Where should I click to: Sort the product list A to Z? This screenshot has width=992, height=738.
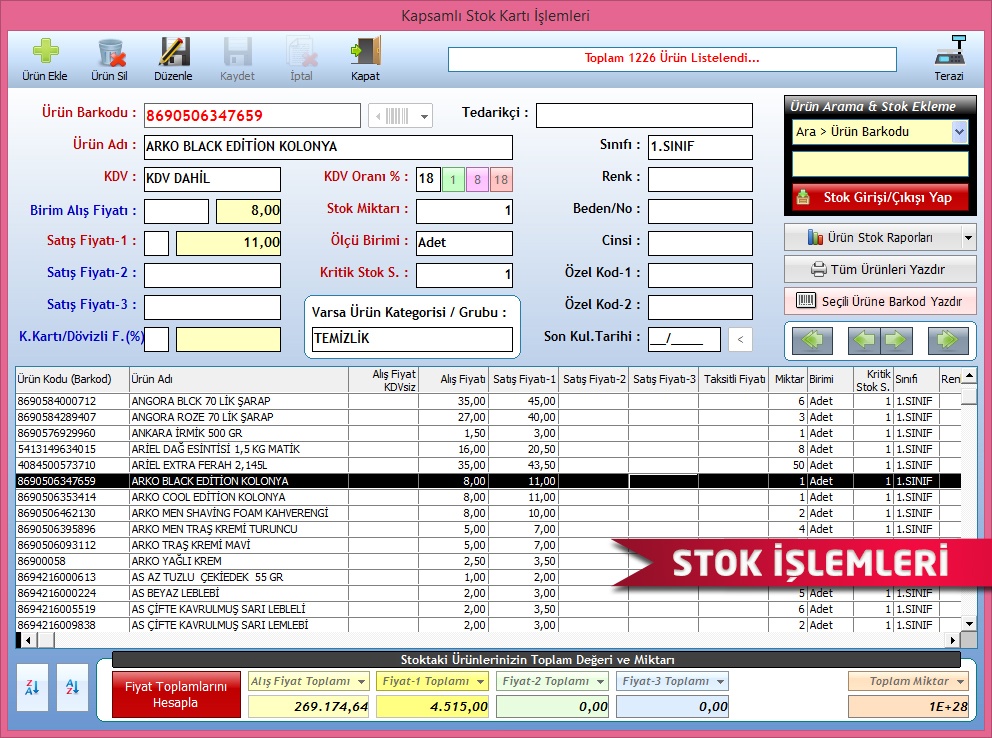point(72,687)
